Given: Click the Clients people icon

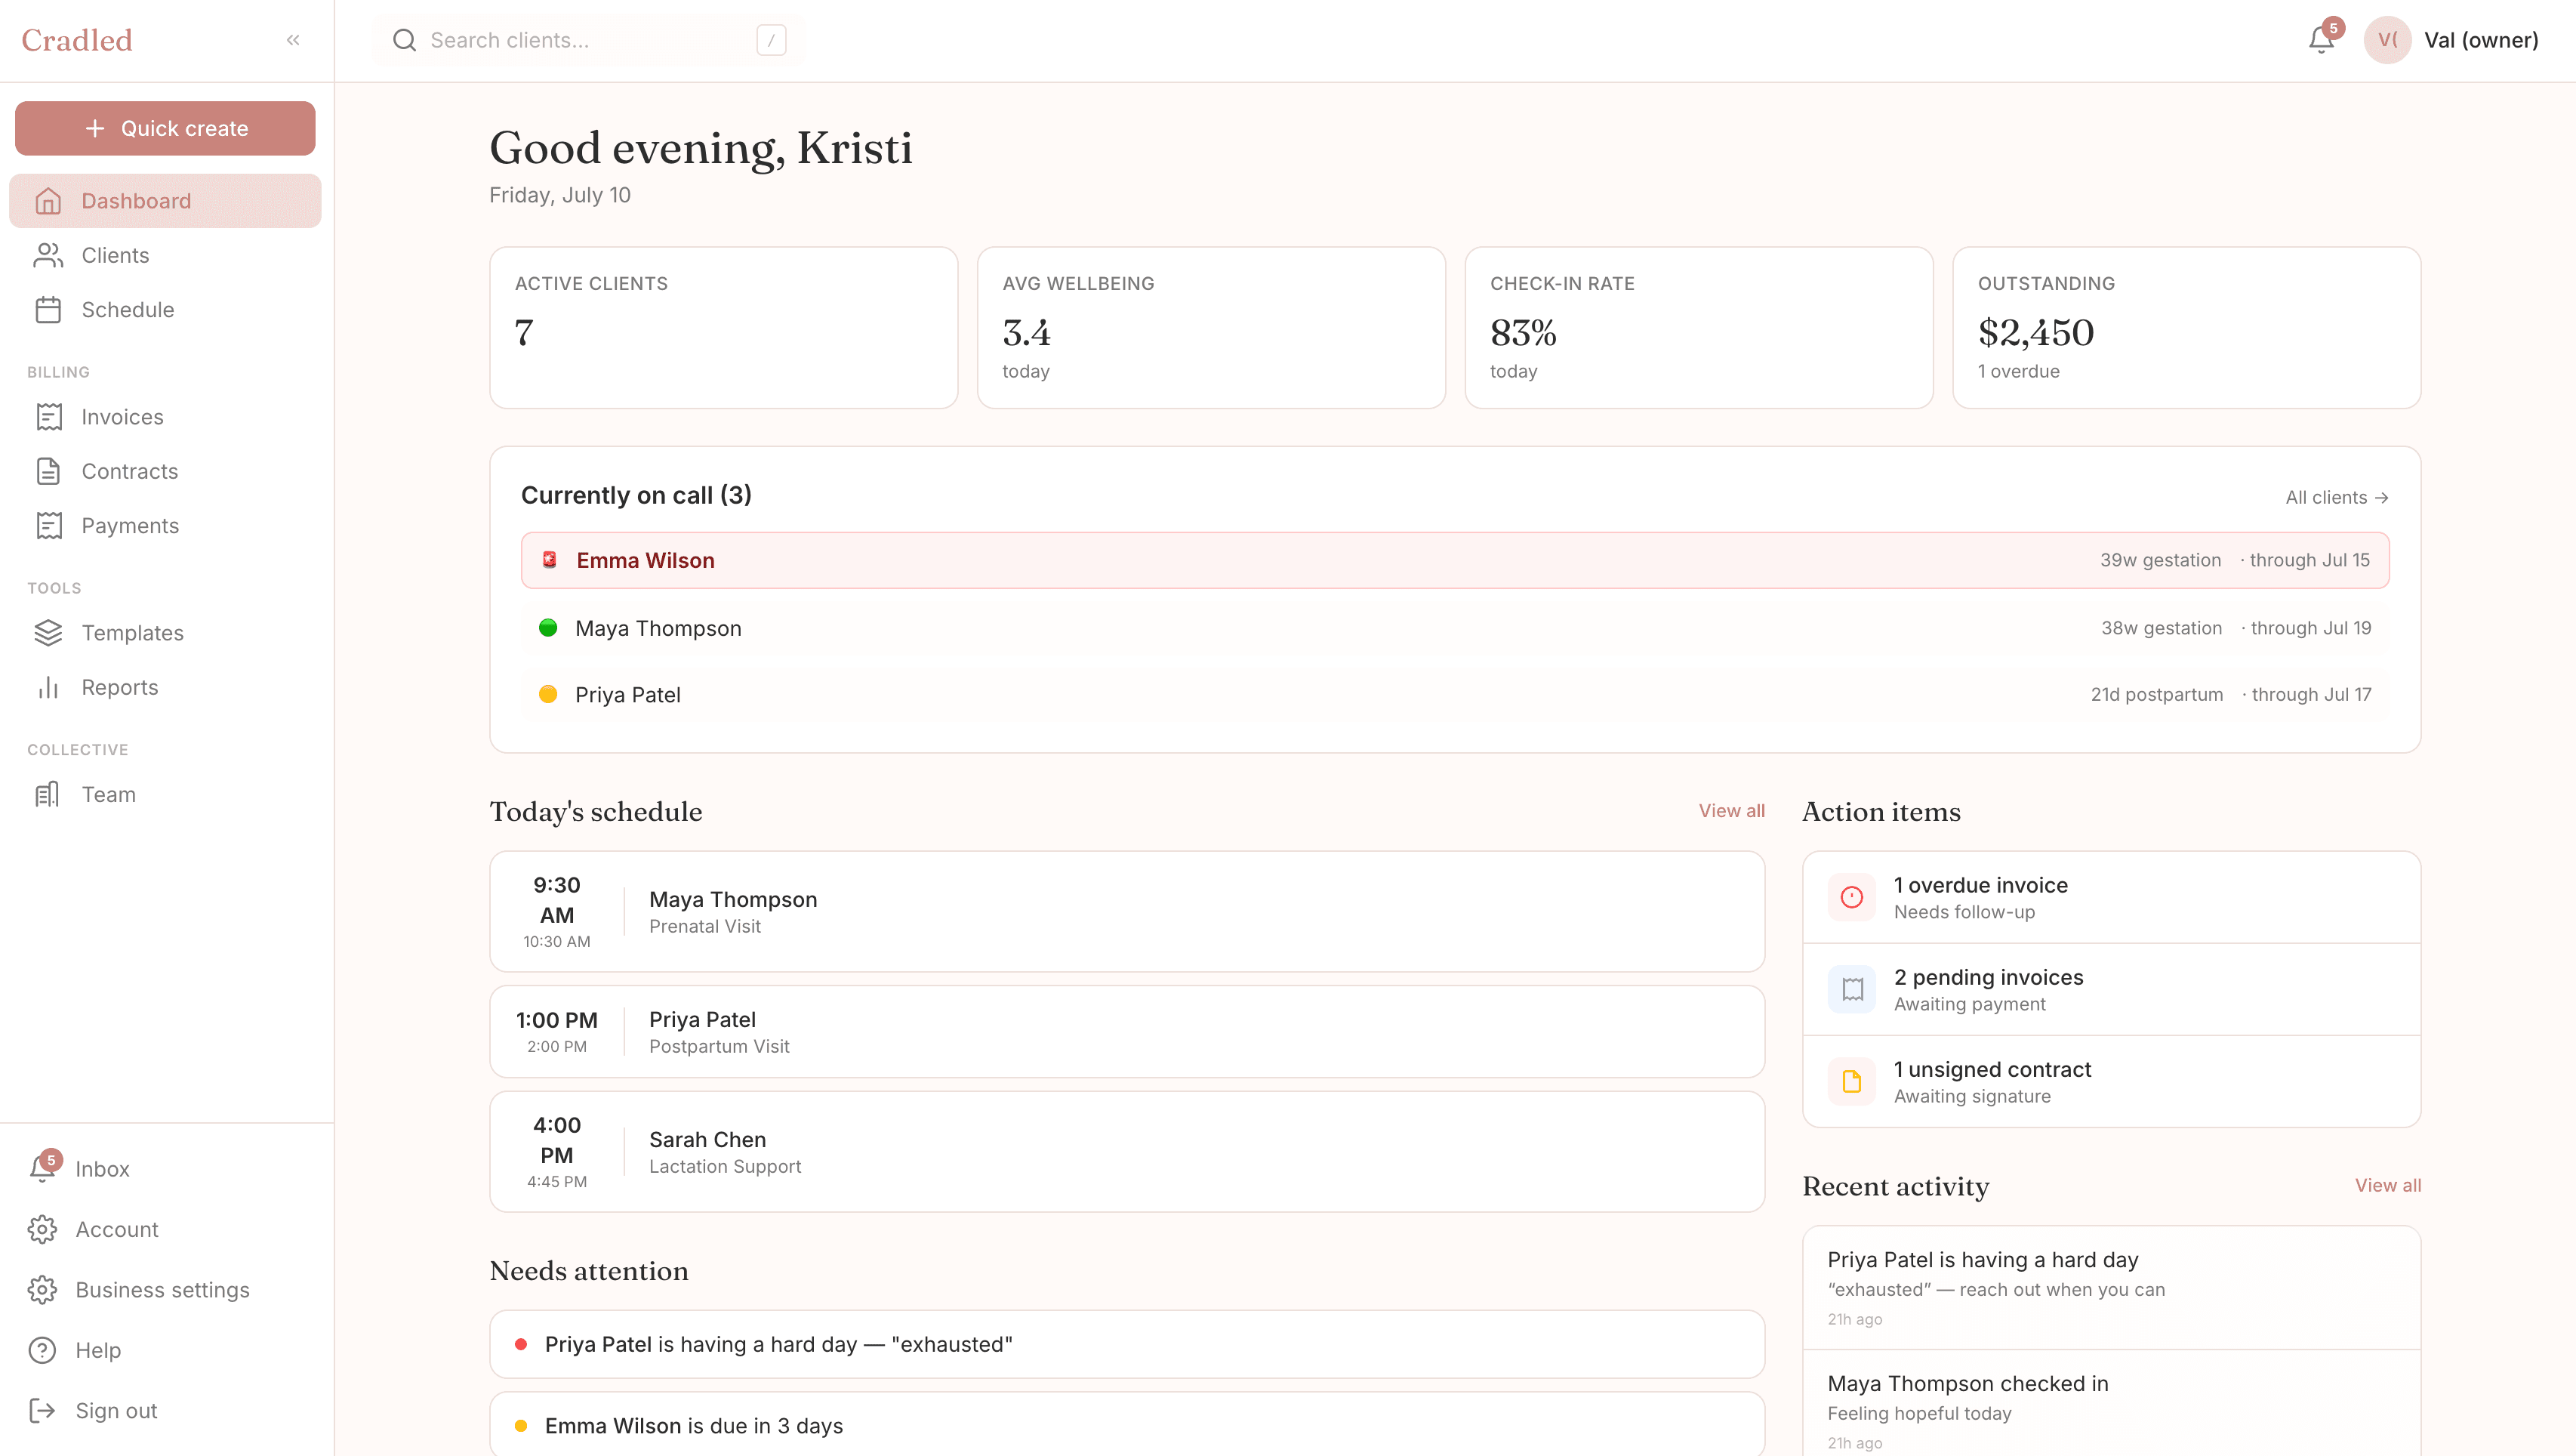Looking at the screenshot, I should click(x=48, y=255).
